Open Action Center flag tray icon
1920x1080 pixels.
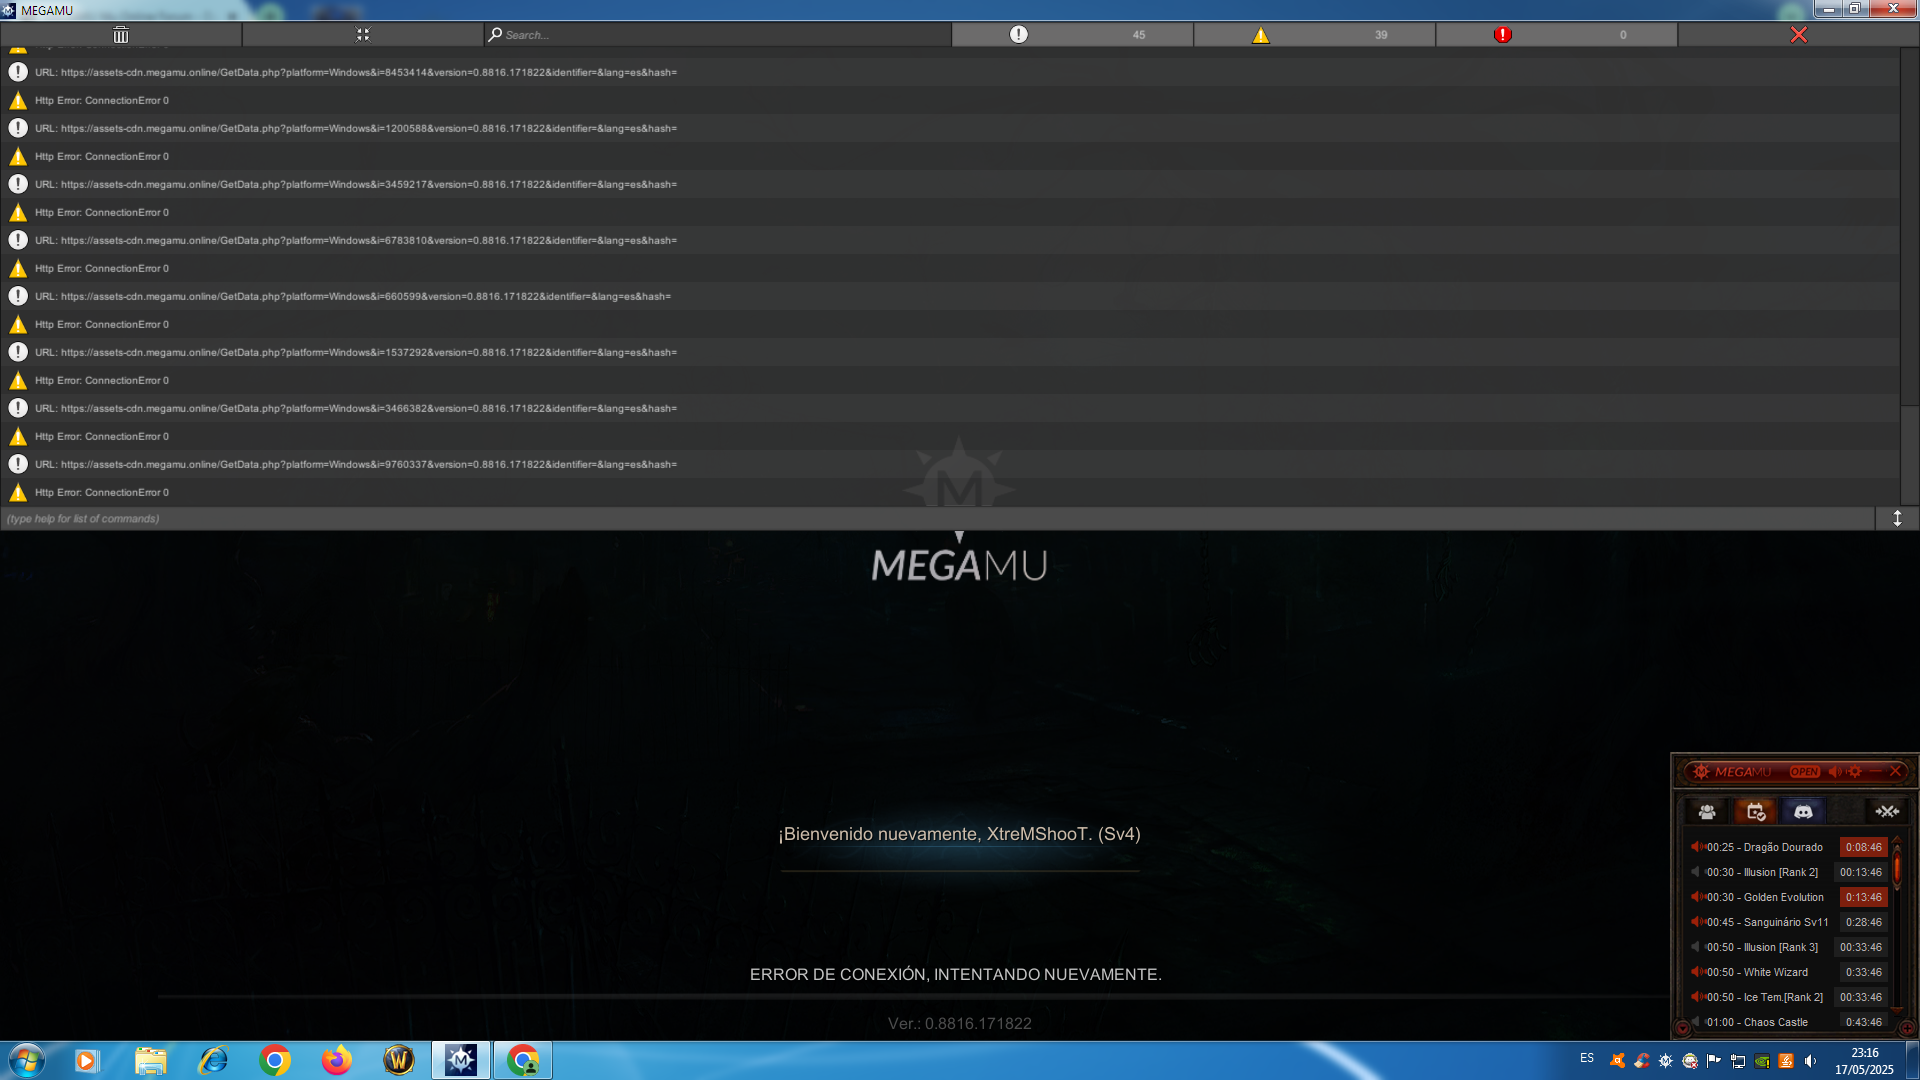point(1714,1061)
